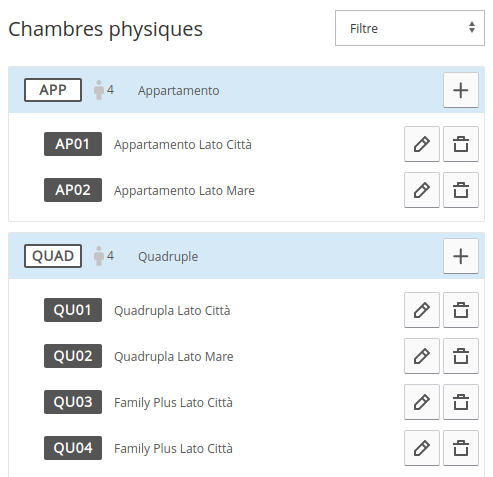Open the Filtre dropdown
Viewport: 493px width, 477px height.
pyautogui.click(x=410, y=28)
